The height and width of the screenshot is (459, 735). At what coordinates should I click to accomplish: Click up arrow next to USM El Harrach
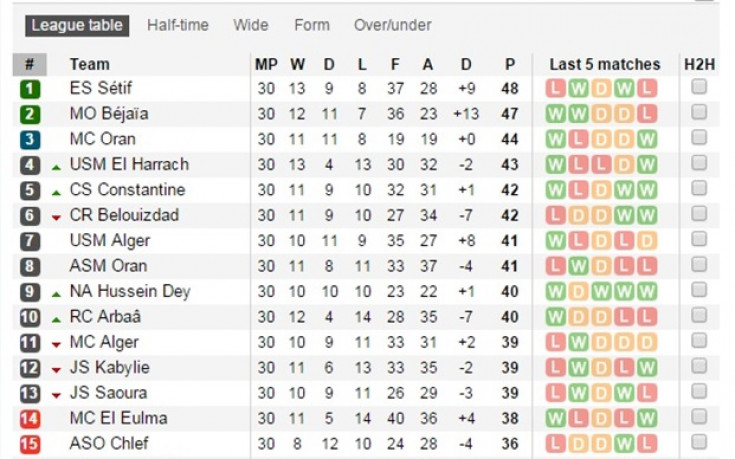(x=56, y=167)
